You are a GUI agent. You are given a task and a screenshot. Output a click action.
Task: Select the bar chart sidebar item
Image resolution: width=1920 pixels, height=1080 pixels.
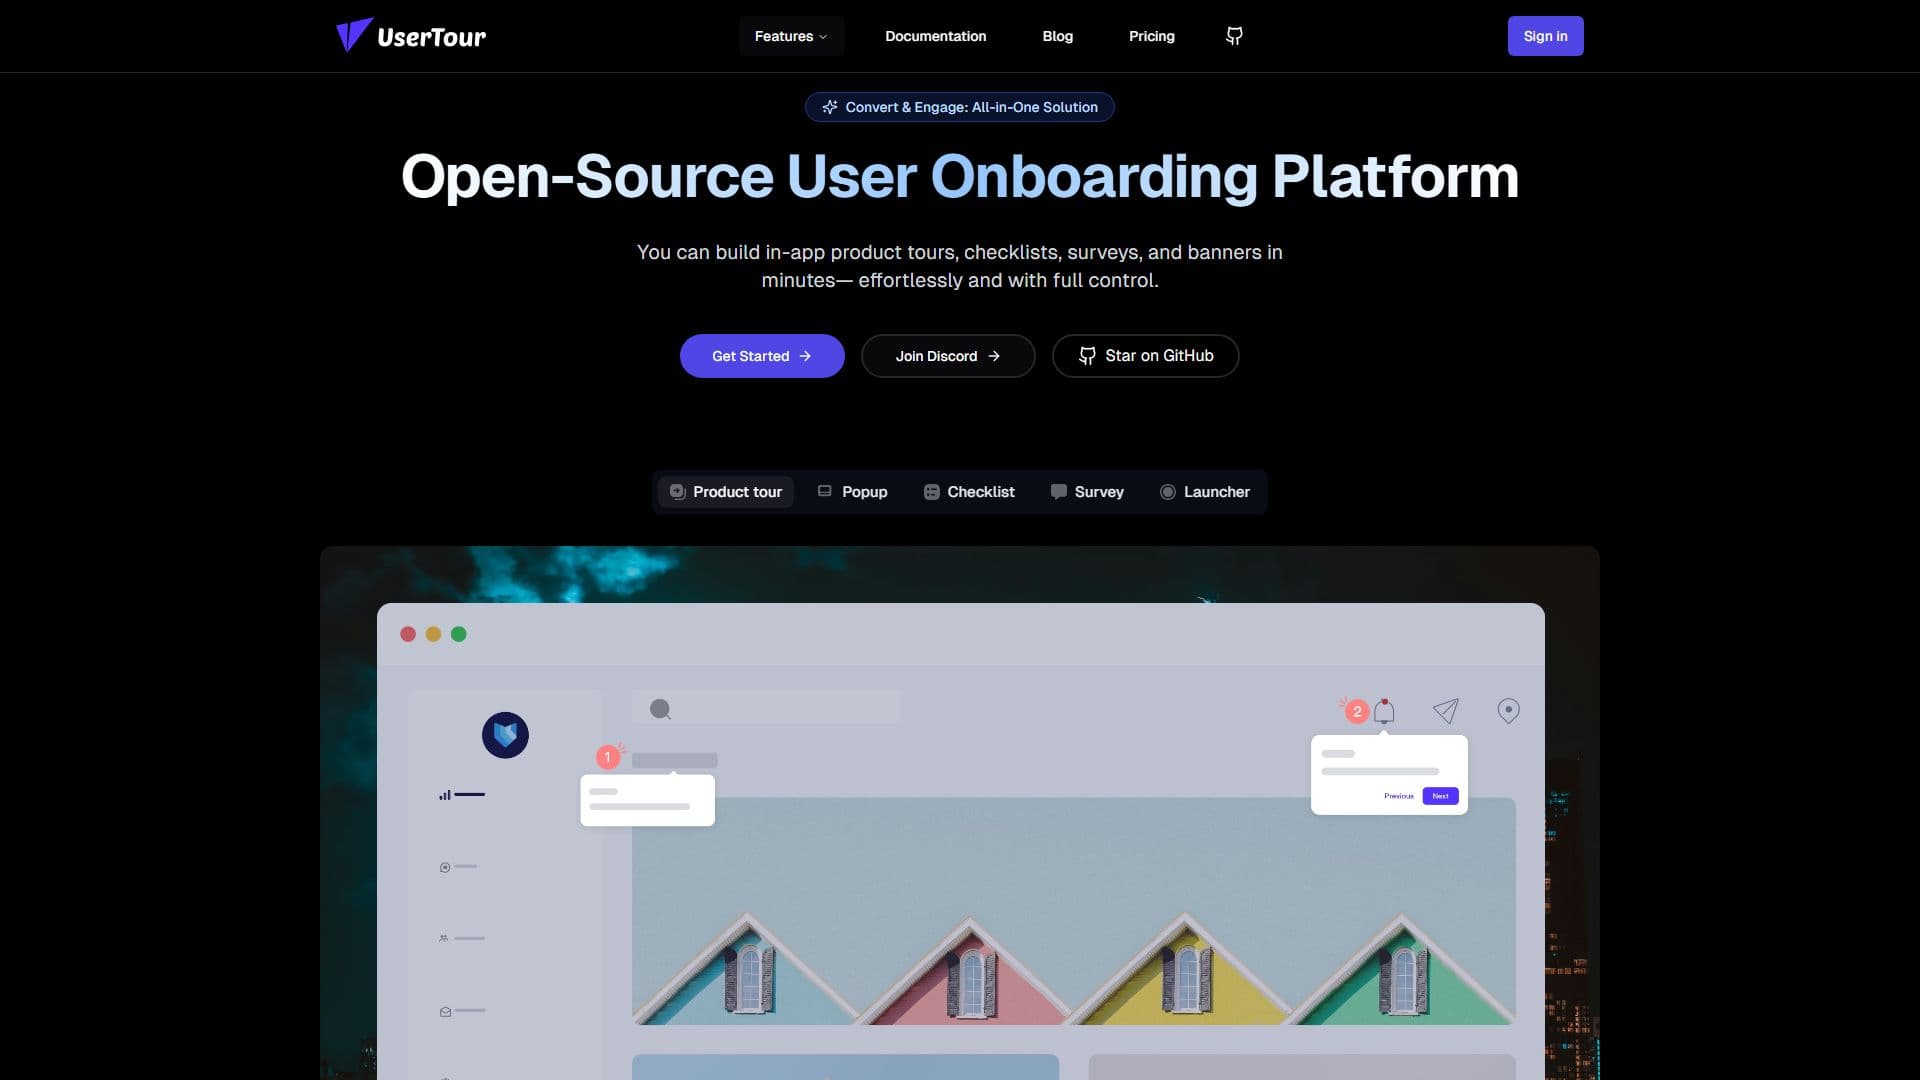coord(461,795)
